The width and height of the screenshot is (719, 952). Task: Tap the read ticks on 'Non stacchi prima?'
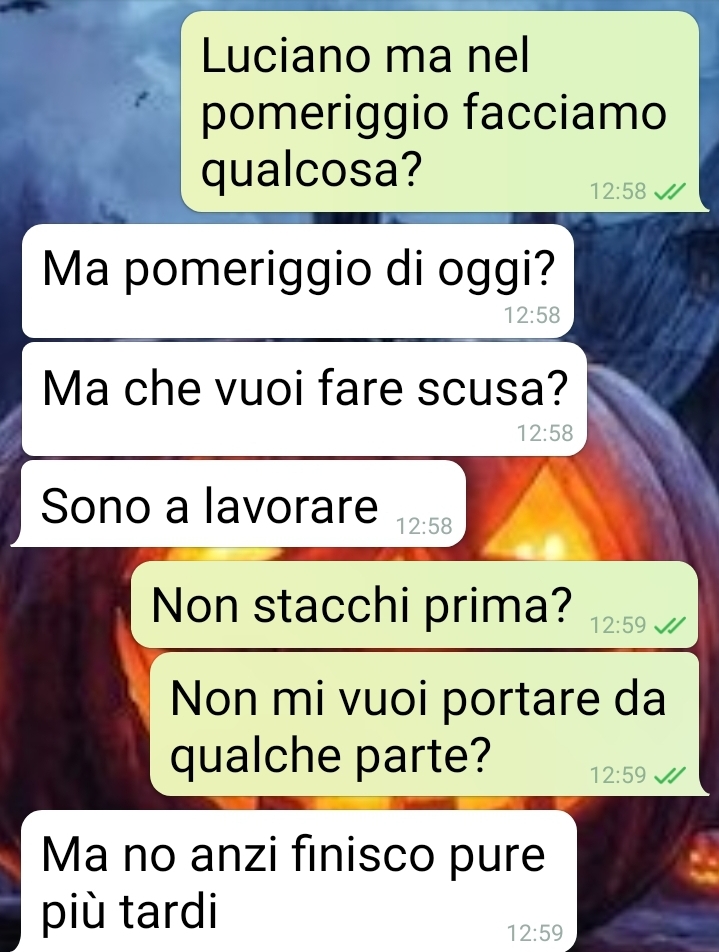pos(670,625)
